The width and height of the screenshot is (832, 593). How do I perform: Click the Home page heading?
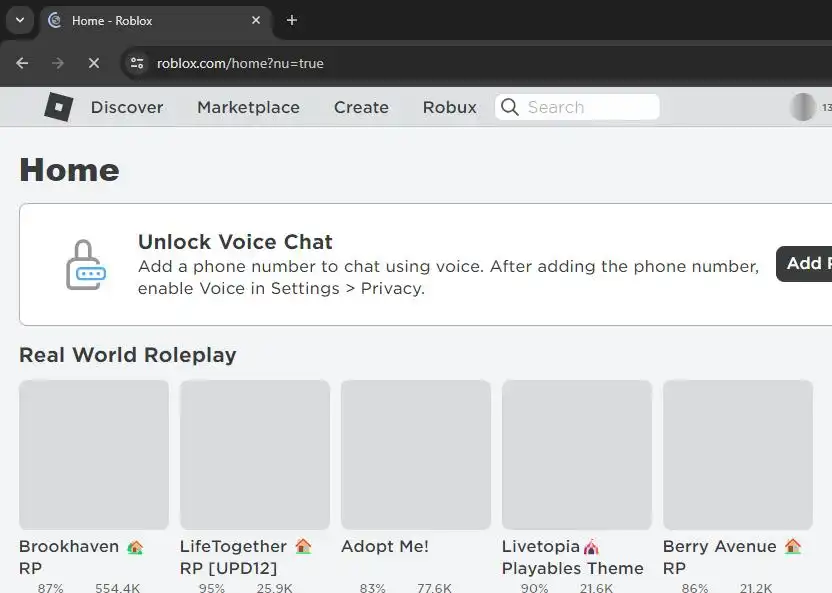tap(70, 170)
